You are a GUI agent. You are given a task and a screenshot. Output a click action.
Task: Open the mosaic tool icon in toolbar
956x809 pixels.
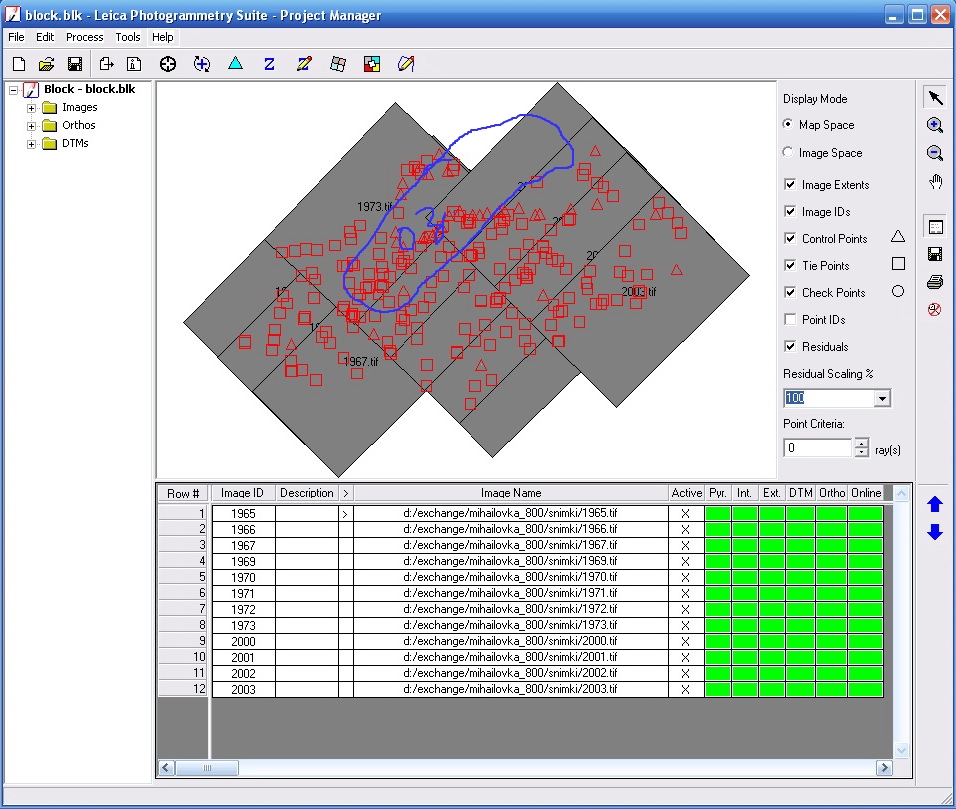click(x=371, y=64)
